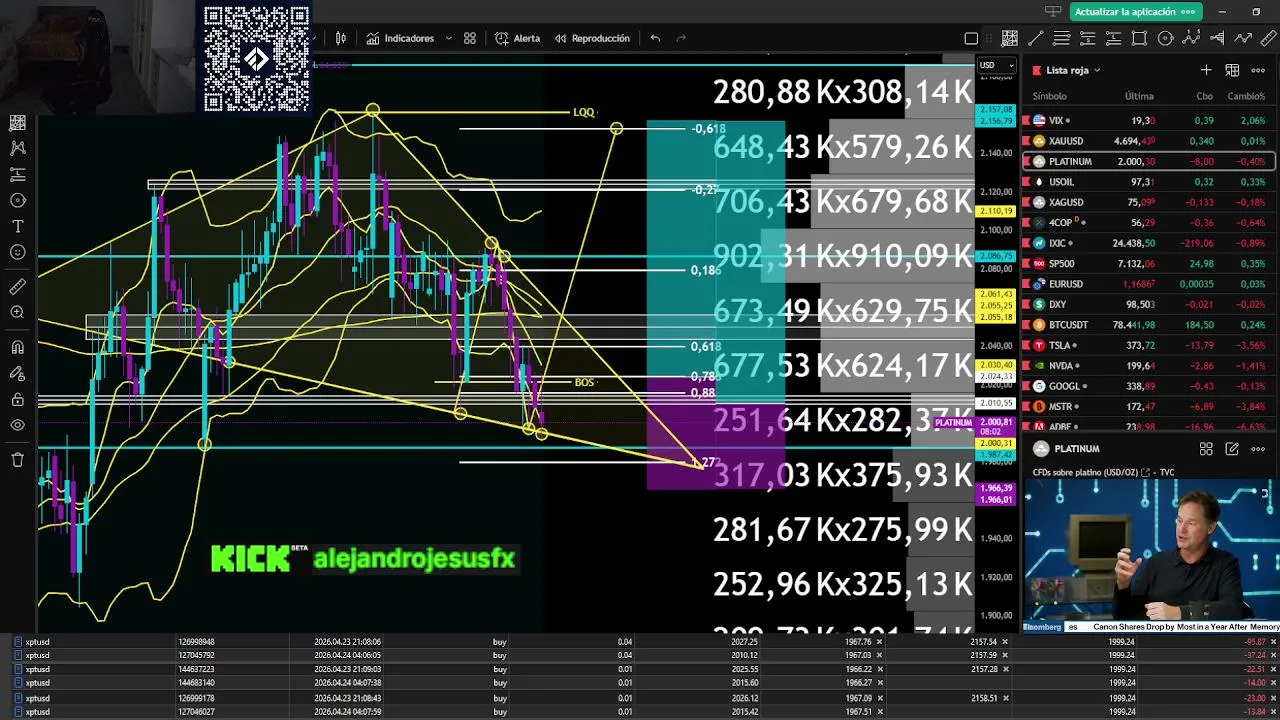This screenshot has width=1280, height=720.
Task: Click trade ticket 144683140 in bottom table
Action: pos(197,683)
